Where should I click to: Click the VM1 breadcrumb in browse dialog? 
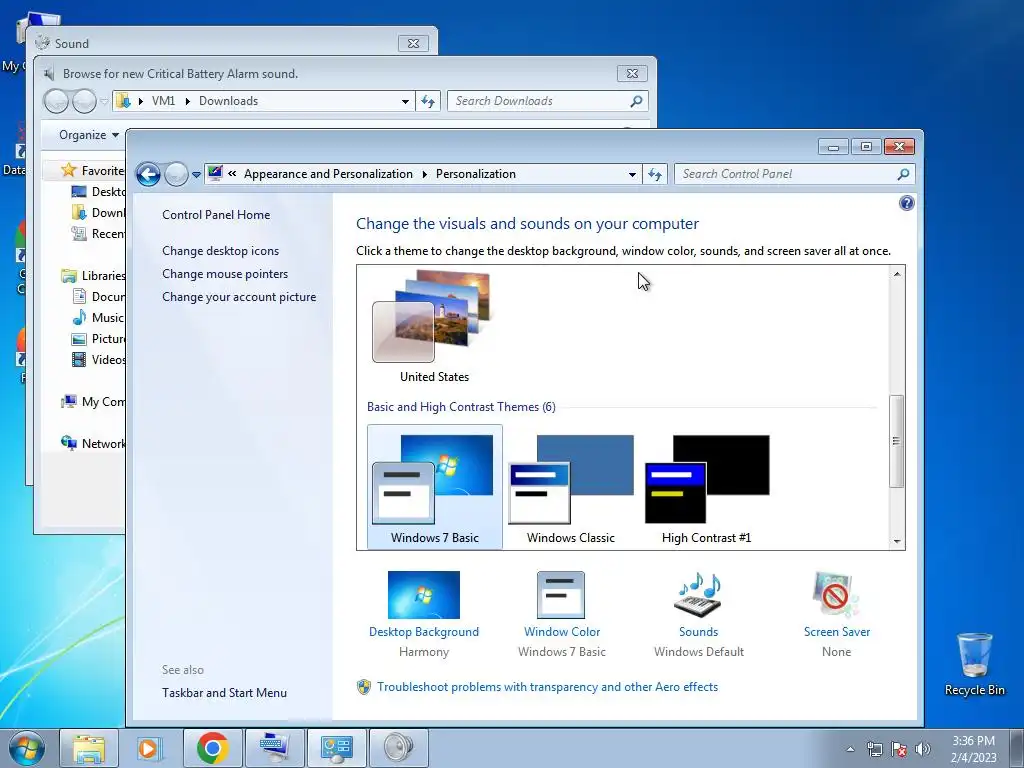[163, 101]
